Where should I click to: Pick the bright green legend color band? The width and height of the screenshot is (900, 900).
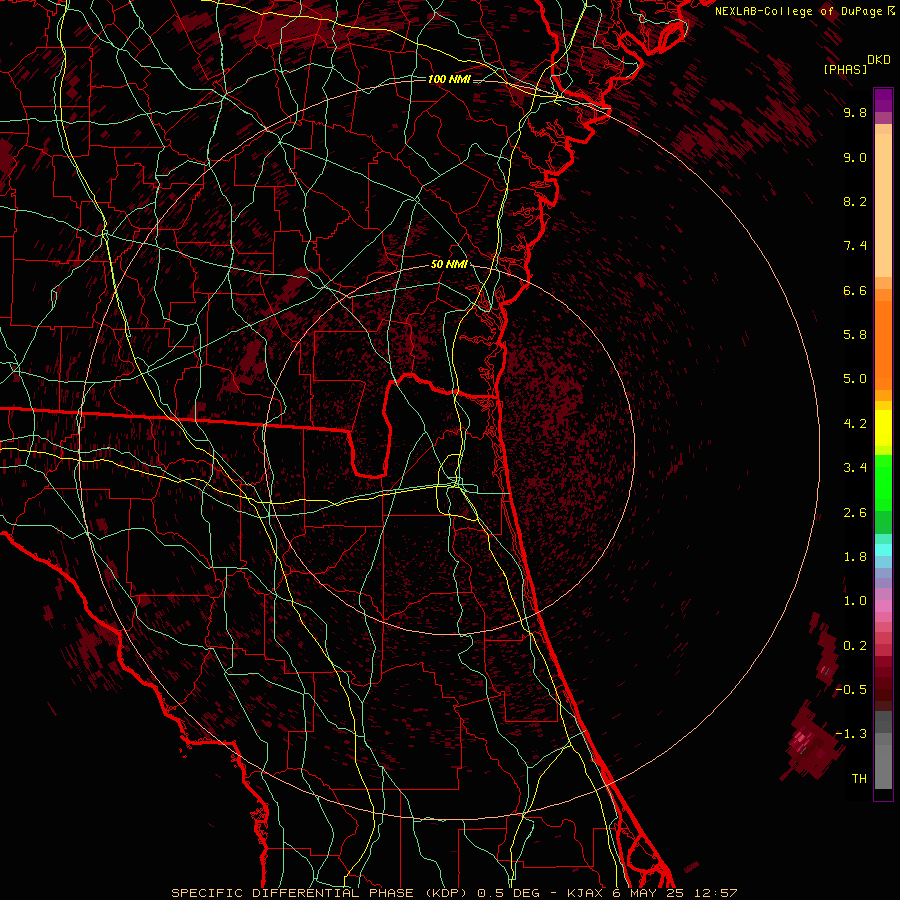pos(883,482)
